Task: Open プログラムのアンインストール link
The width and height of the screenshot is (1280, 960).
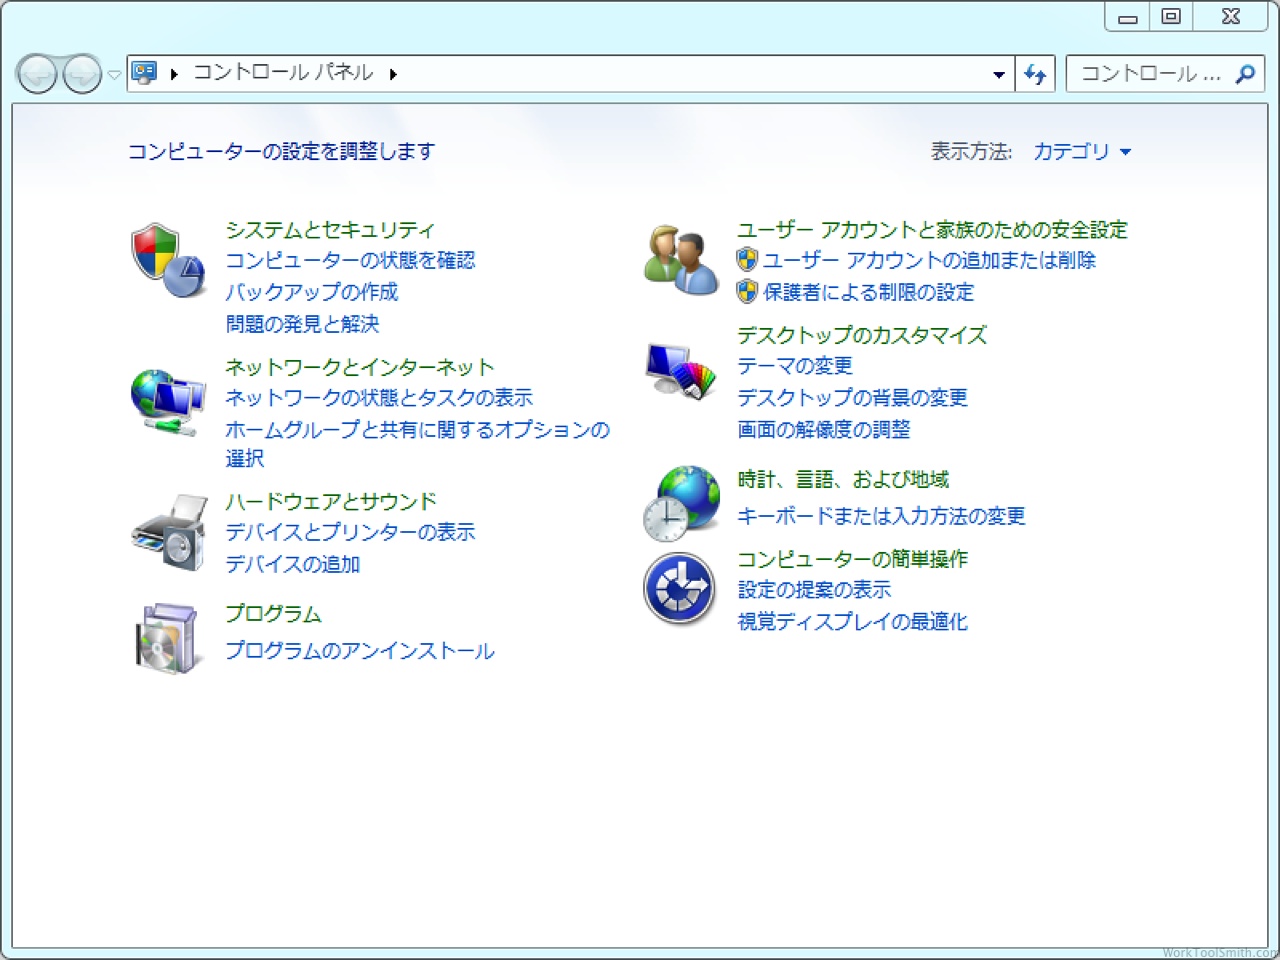Action: tap(360, 651)
